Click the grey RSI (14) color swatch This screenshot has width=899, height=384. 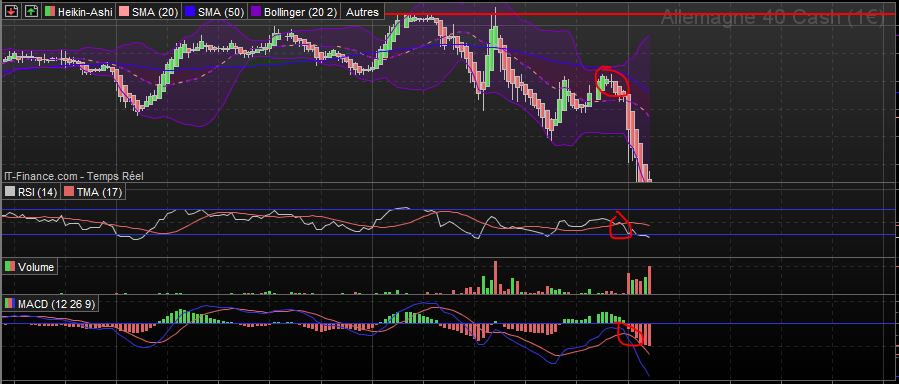point(11,192)
